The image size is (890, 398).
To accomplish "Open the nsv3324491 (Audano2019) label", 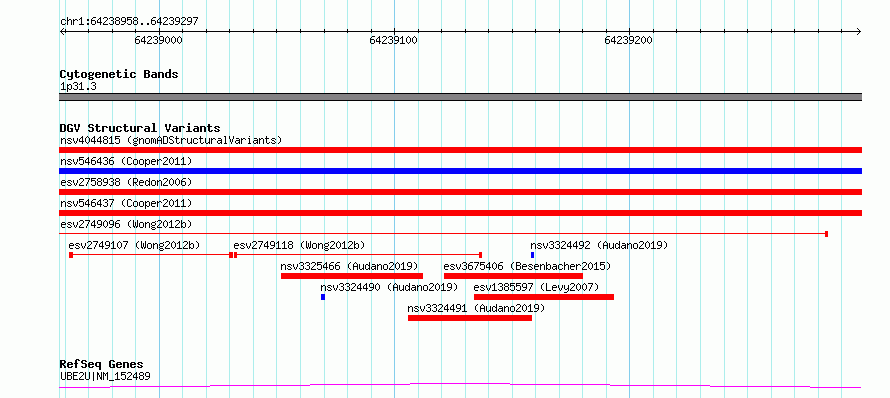I will [x=477, y=308].
